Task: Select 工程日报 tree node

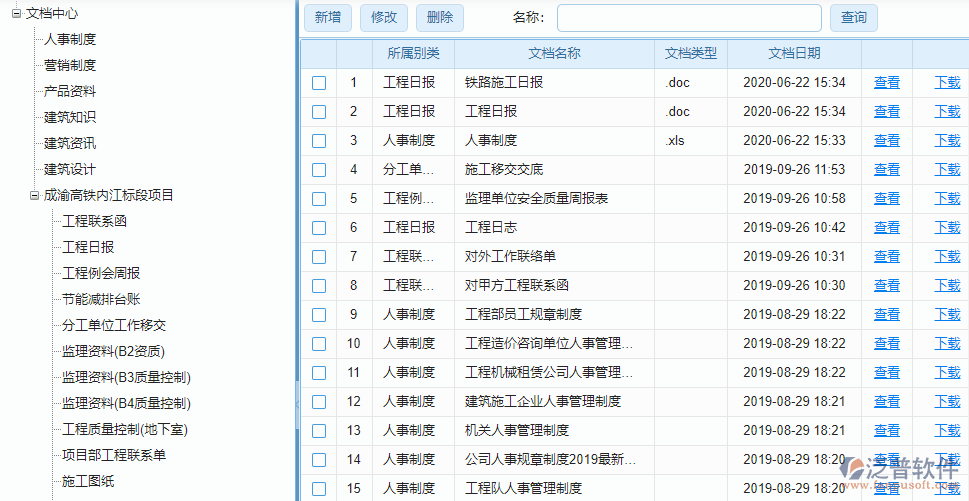Action: [x=88, y=247]
